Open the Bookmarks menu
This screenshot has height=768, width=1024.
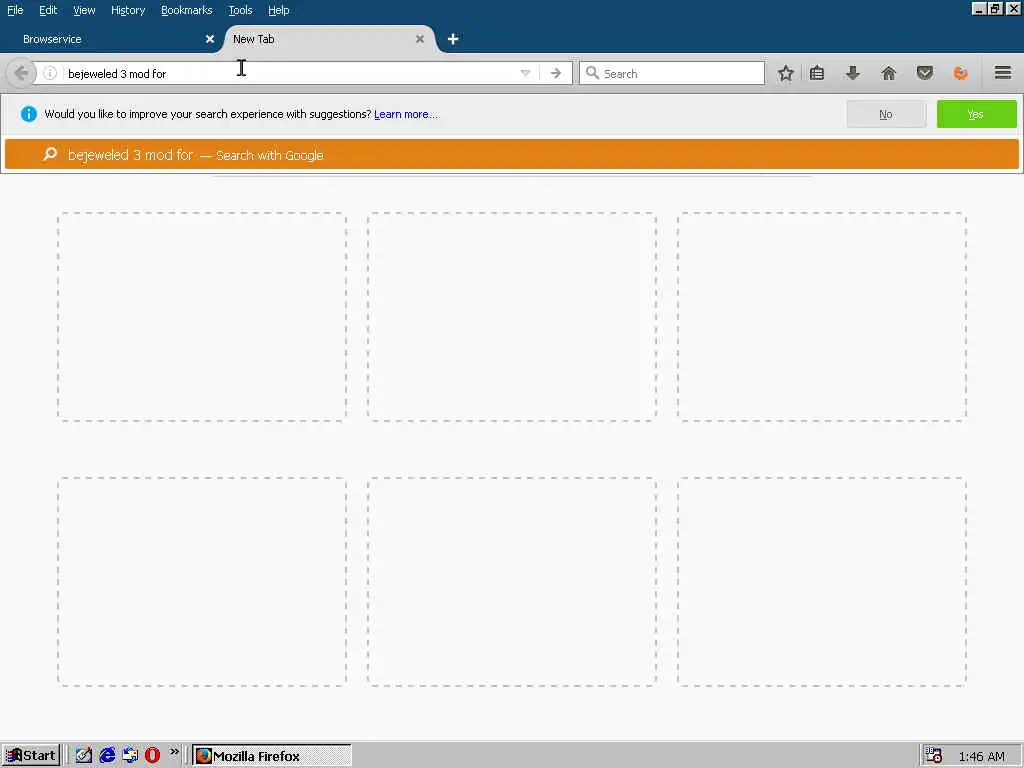coord(187,10)
